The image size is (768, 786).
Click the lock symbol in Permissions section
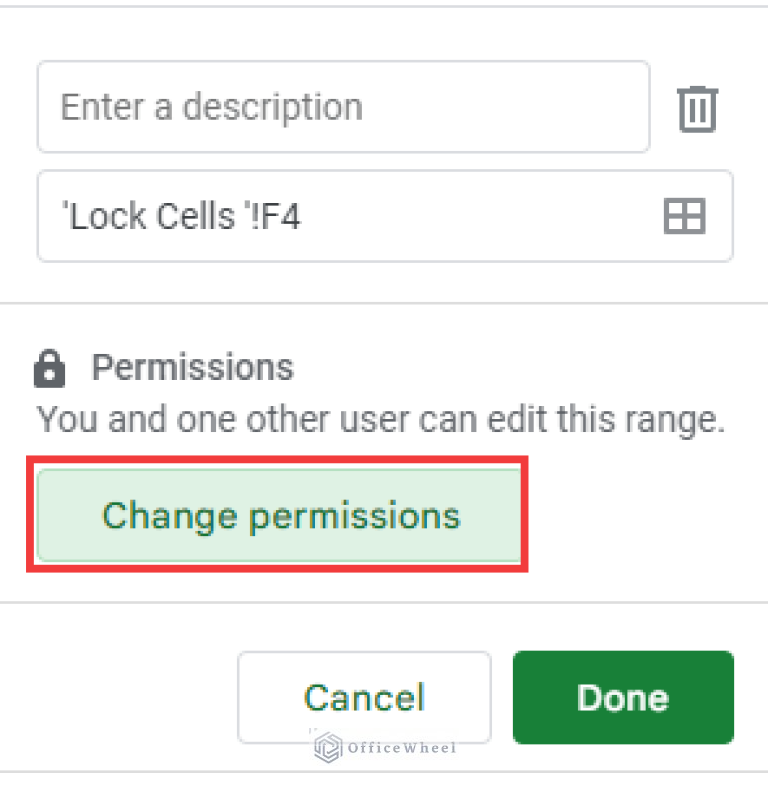[x=49, y=370]
